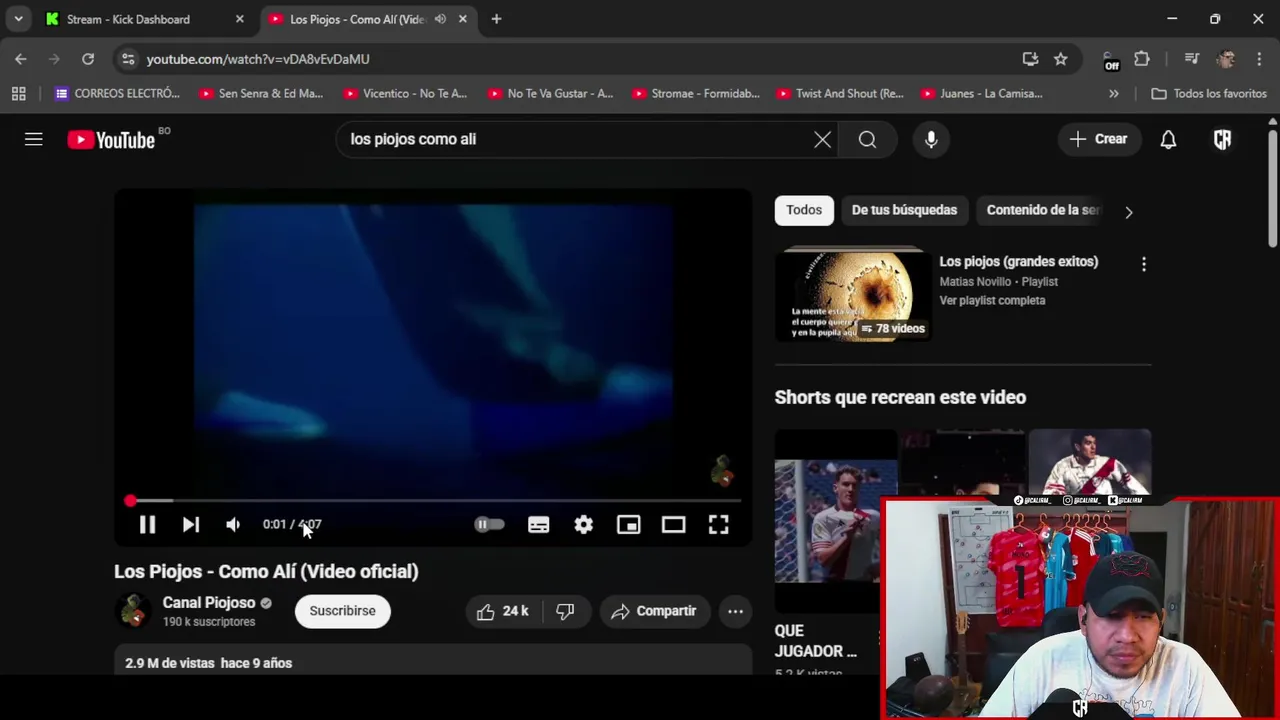Image resolution: width=1280 pixels, height=720 pixels.
Task: Open YouTube notifications bell
Action: pyautogui.click(x=1168, y=140)
